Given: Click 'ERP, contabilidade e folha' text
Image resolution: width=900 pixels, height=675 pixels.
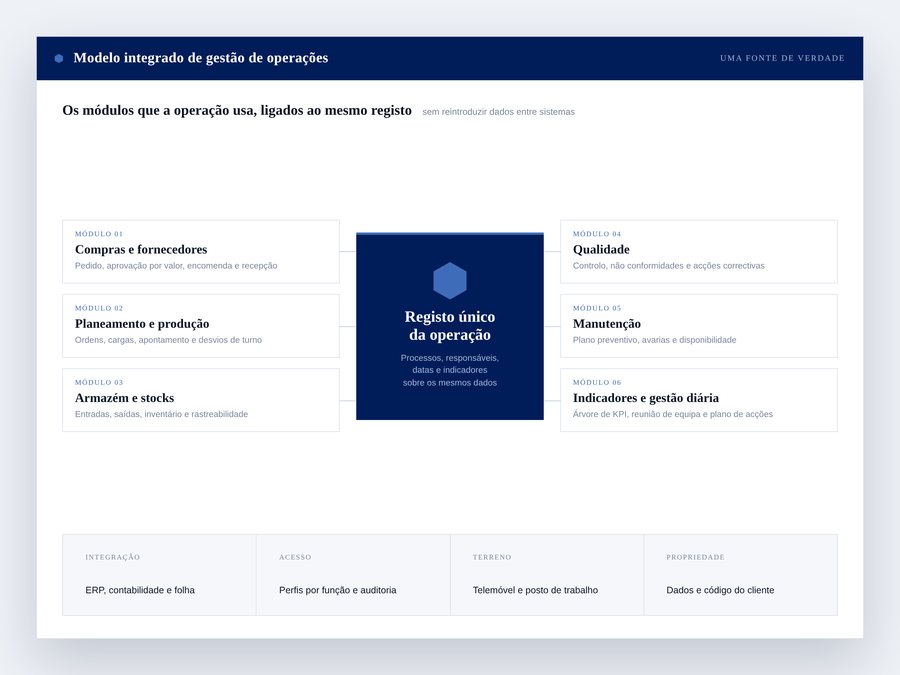Looking at the screenshot, I should [x=140, y=590].
